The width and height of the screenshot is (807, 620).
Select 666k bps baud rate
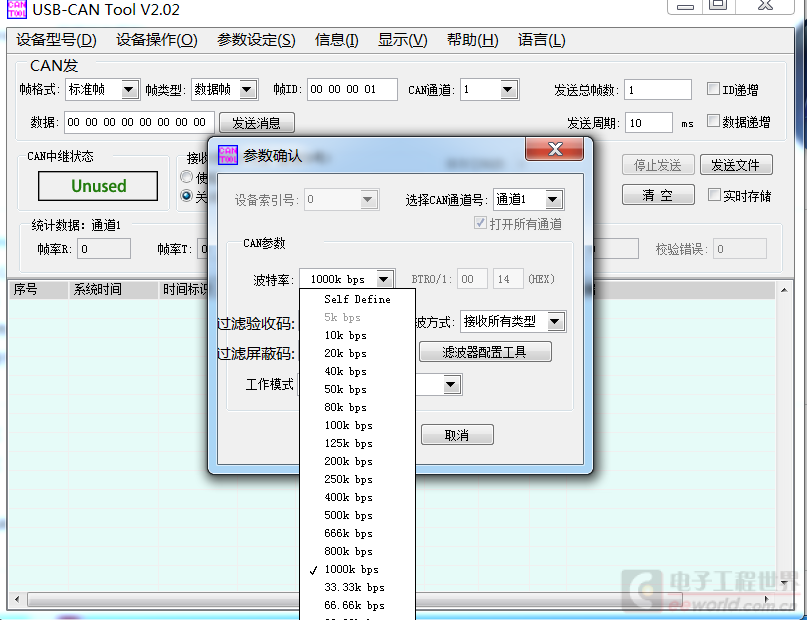[x=357, y=534]
